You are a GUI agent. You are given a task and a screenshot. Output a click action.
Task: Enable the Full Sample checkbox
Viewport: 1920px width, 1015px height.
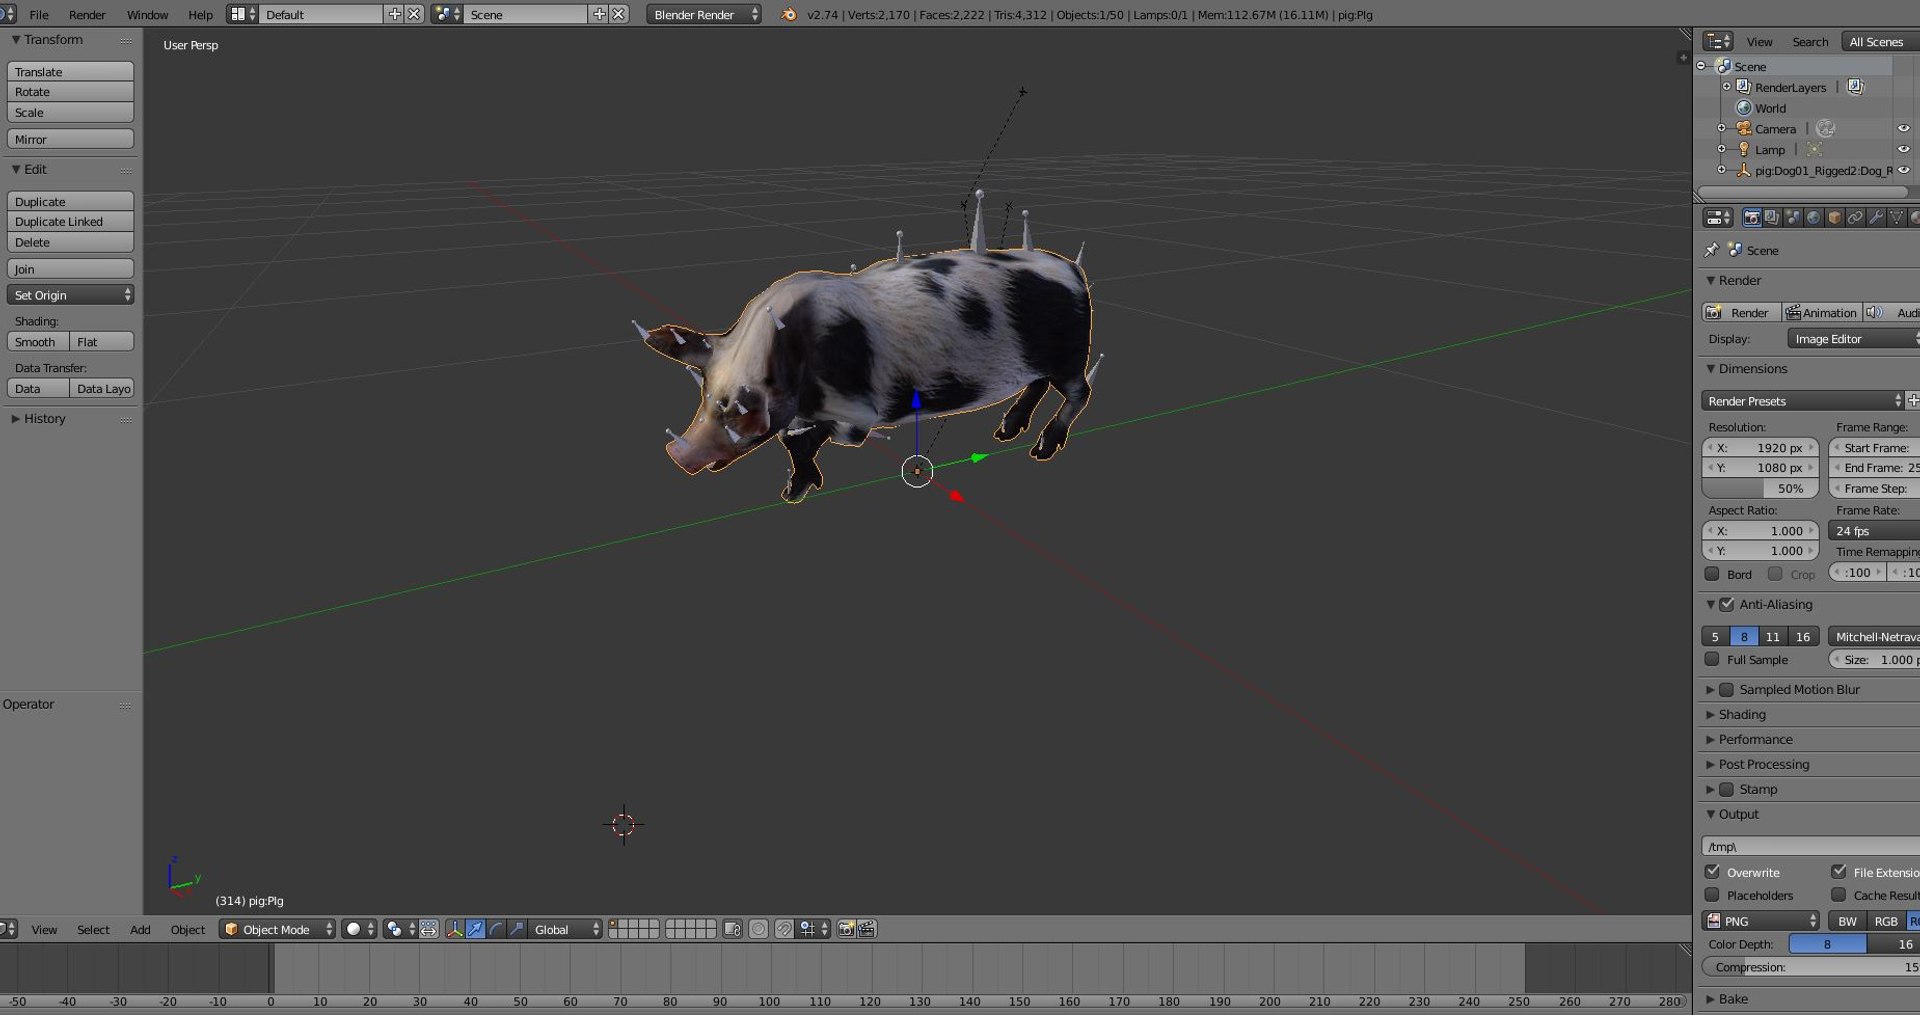1712,659
